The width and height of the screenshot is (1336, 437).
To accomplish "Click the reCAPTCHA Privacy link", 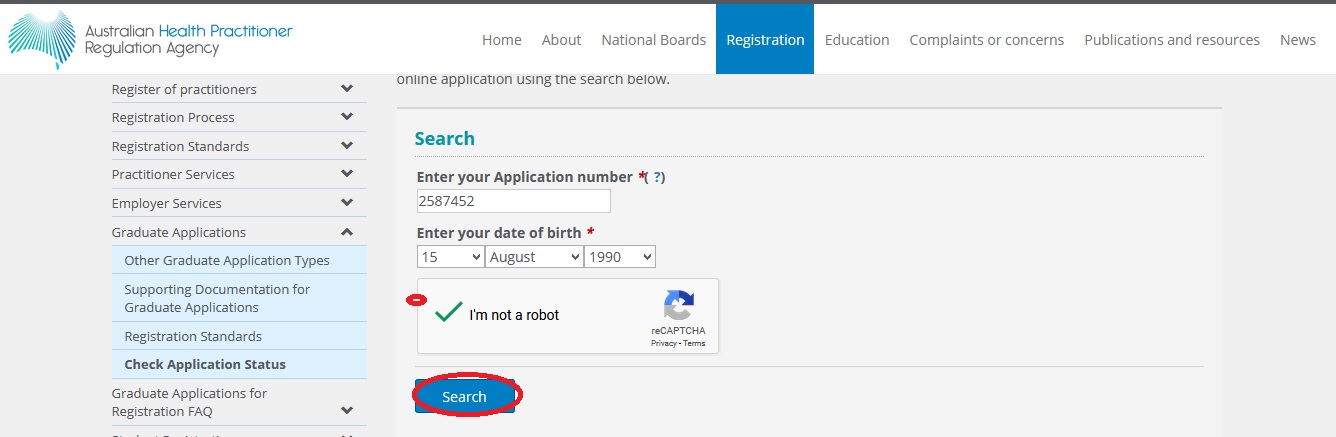I will pos(663,343).
